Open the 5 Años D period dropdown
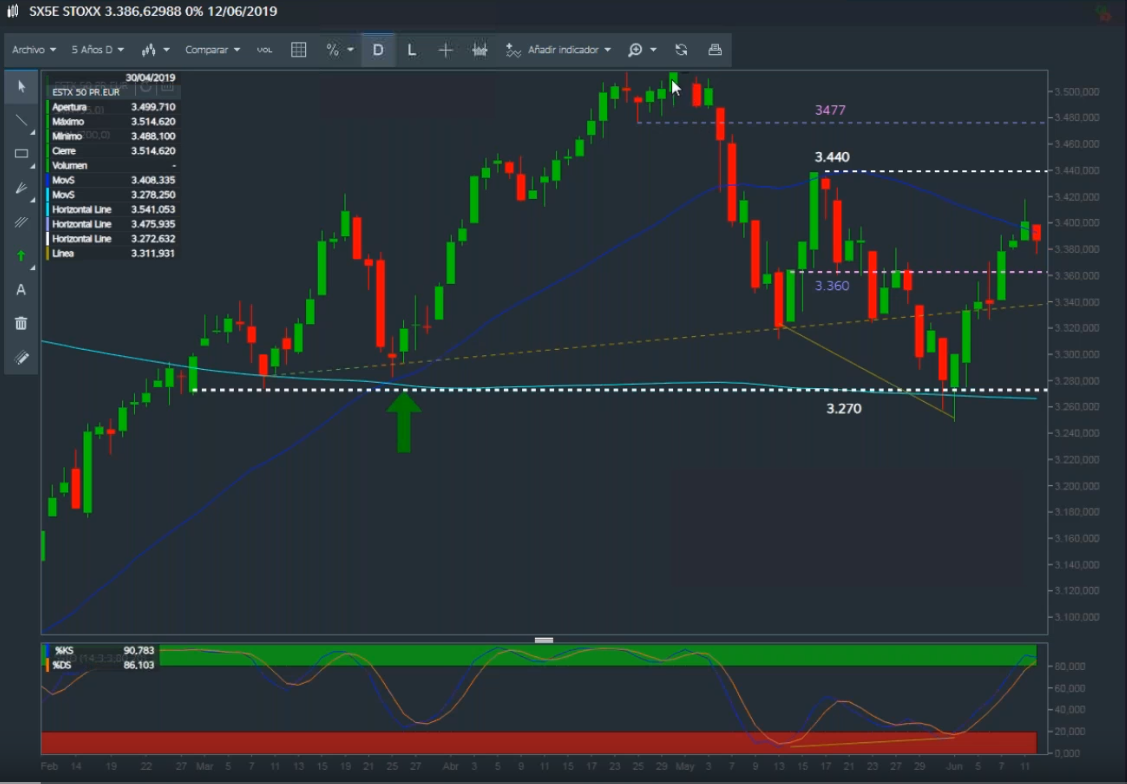Viewport: 1127px width, 784px height. pyautogui.click(x=97, y=50)
